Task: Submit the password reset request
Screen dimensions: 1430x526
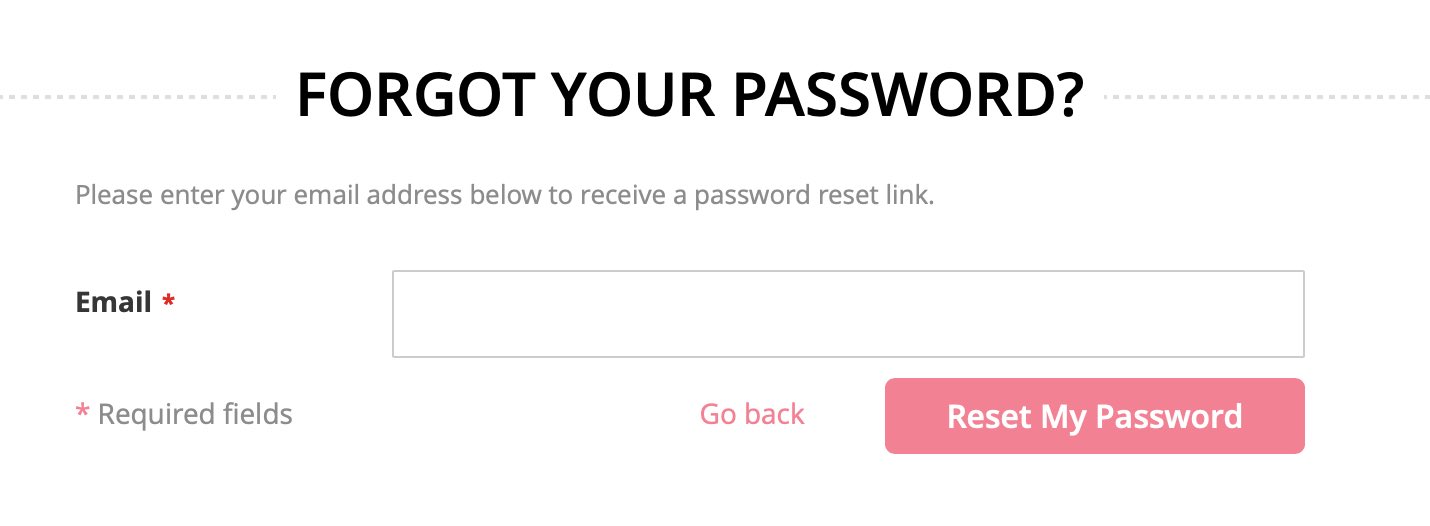Action: [1094, 416]
